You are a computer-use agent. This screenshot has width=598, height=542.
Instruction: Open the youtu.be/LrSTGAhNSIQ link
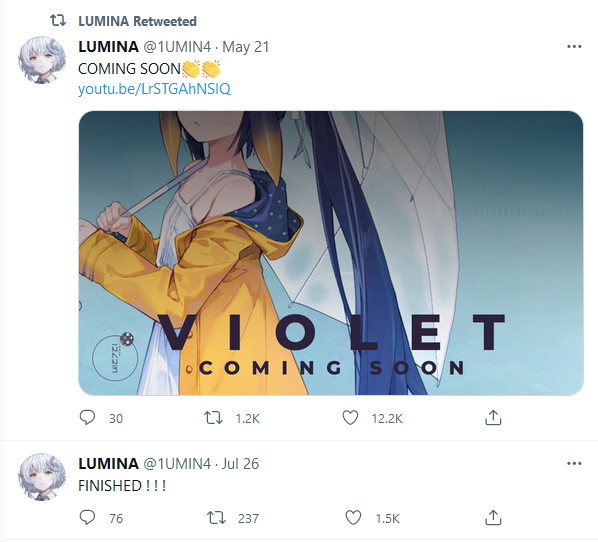[154, 89]
